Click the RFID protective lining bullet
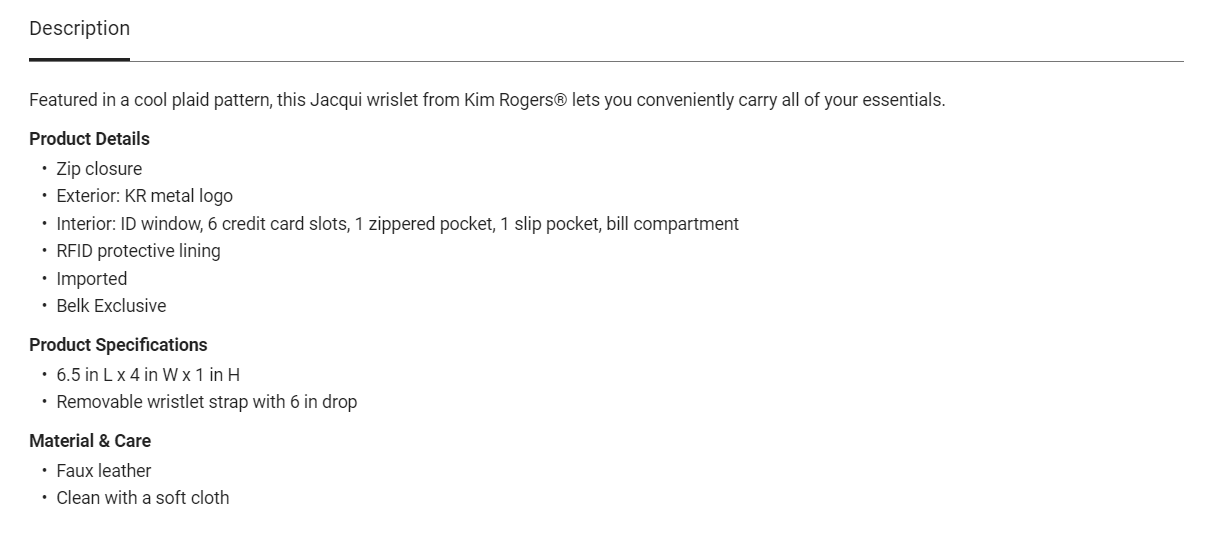The image size is (1218, 540). pyautogui.click(x=138, y=251)
